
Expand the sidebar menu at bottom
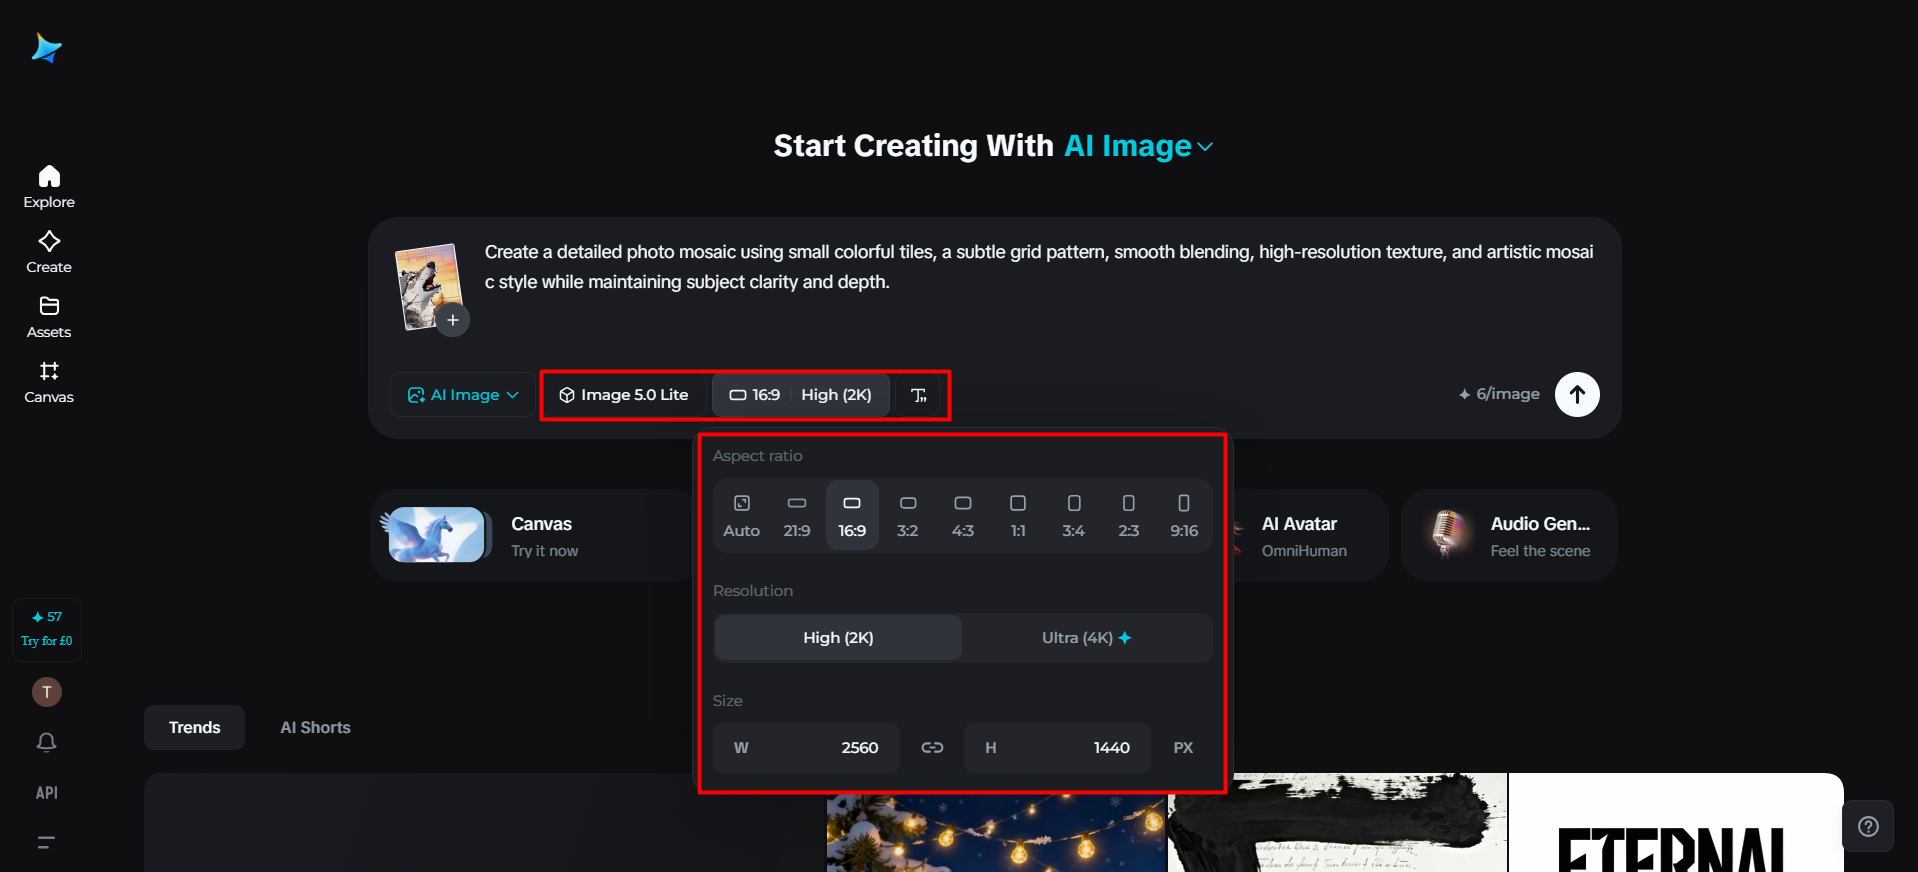(x=47, y=842)
